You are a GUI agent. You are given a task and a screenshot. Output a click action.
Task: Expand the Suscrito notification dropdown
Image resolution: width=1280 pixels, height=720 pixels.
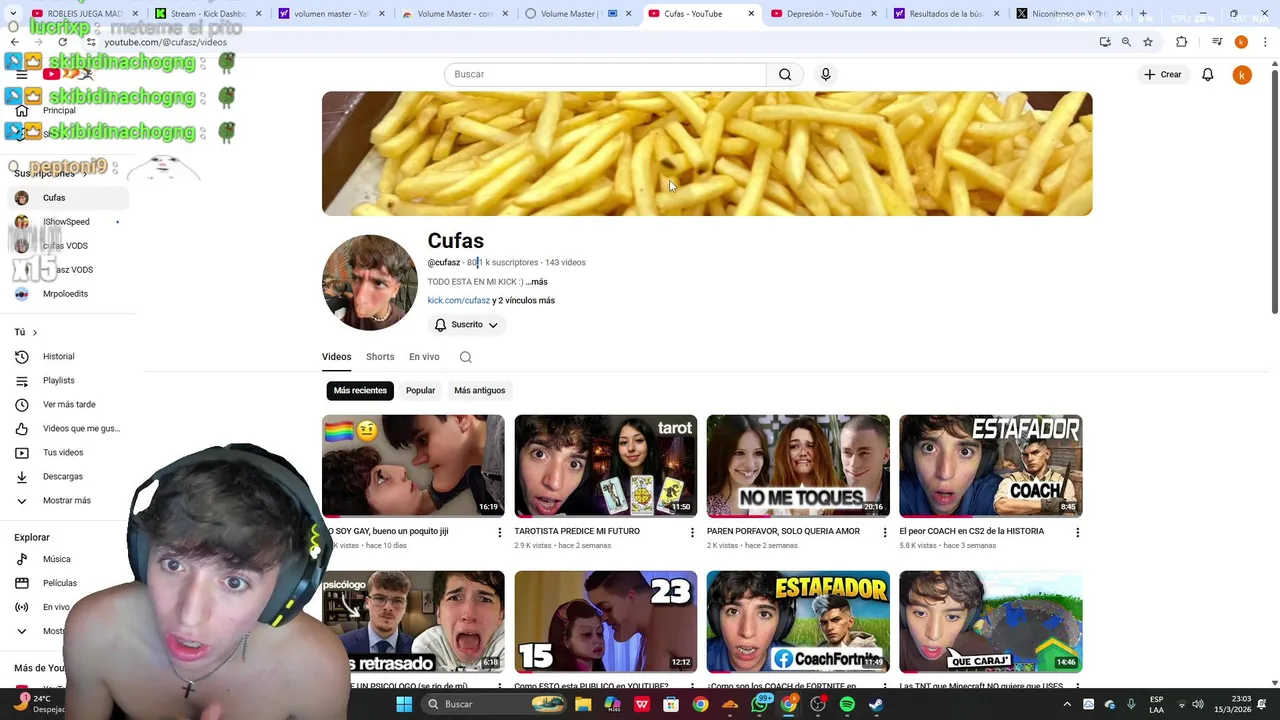(466, 325)
